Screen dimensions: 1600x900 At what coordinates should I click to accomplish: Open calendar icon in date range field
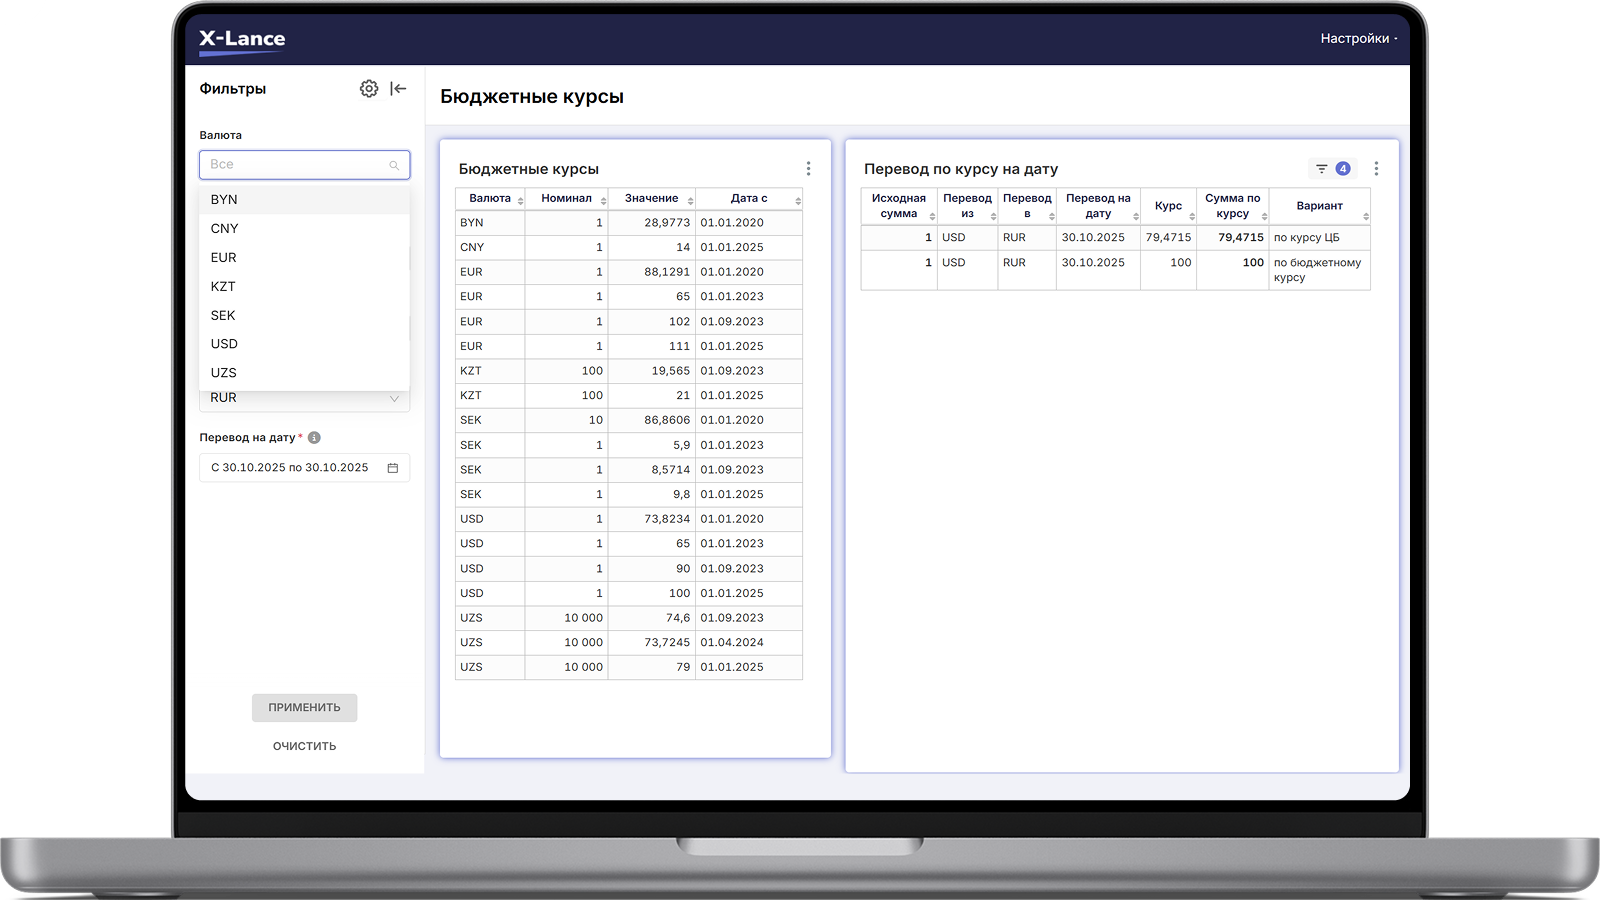[x=393, y=468]
